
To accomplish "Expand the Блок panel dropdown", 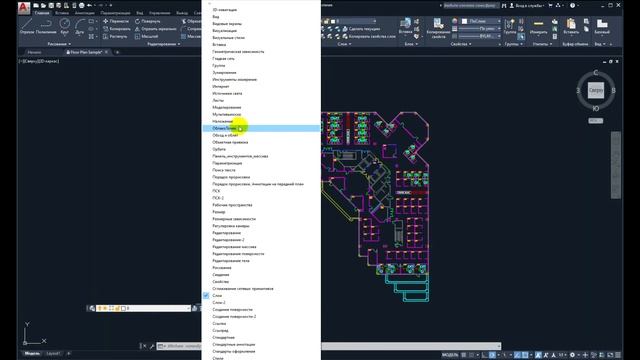I will [x=411, y=44].
